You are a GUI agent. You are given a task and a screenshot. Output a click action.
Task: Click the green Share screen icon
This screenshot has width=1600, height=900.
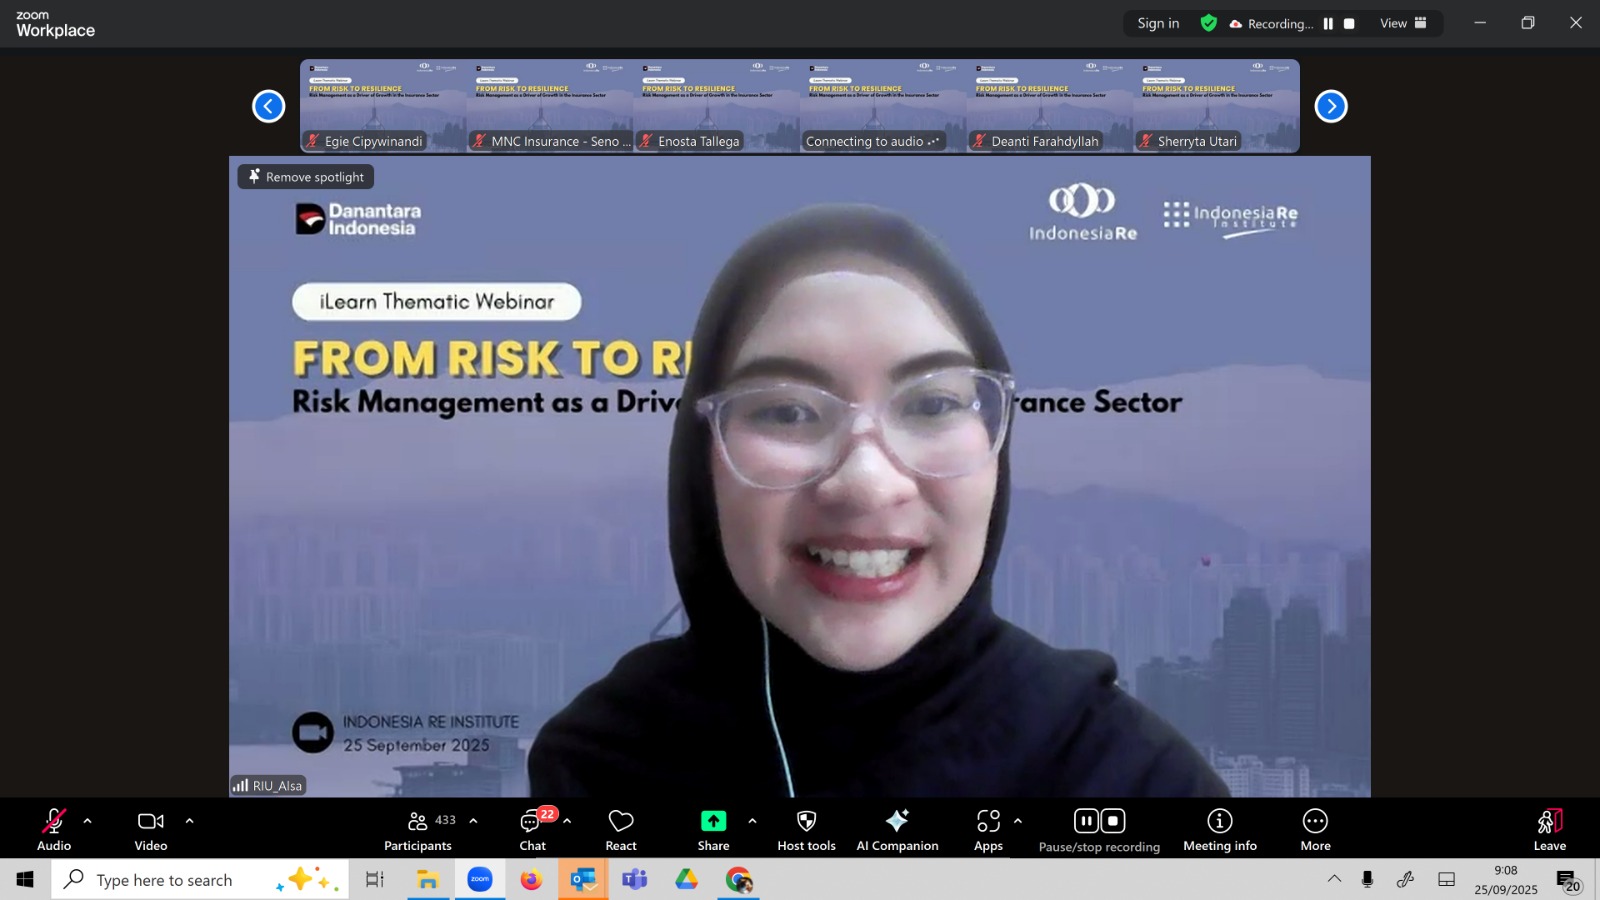point(713,821)
